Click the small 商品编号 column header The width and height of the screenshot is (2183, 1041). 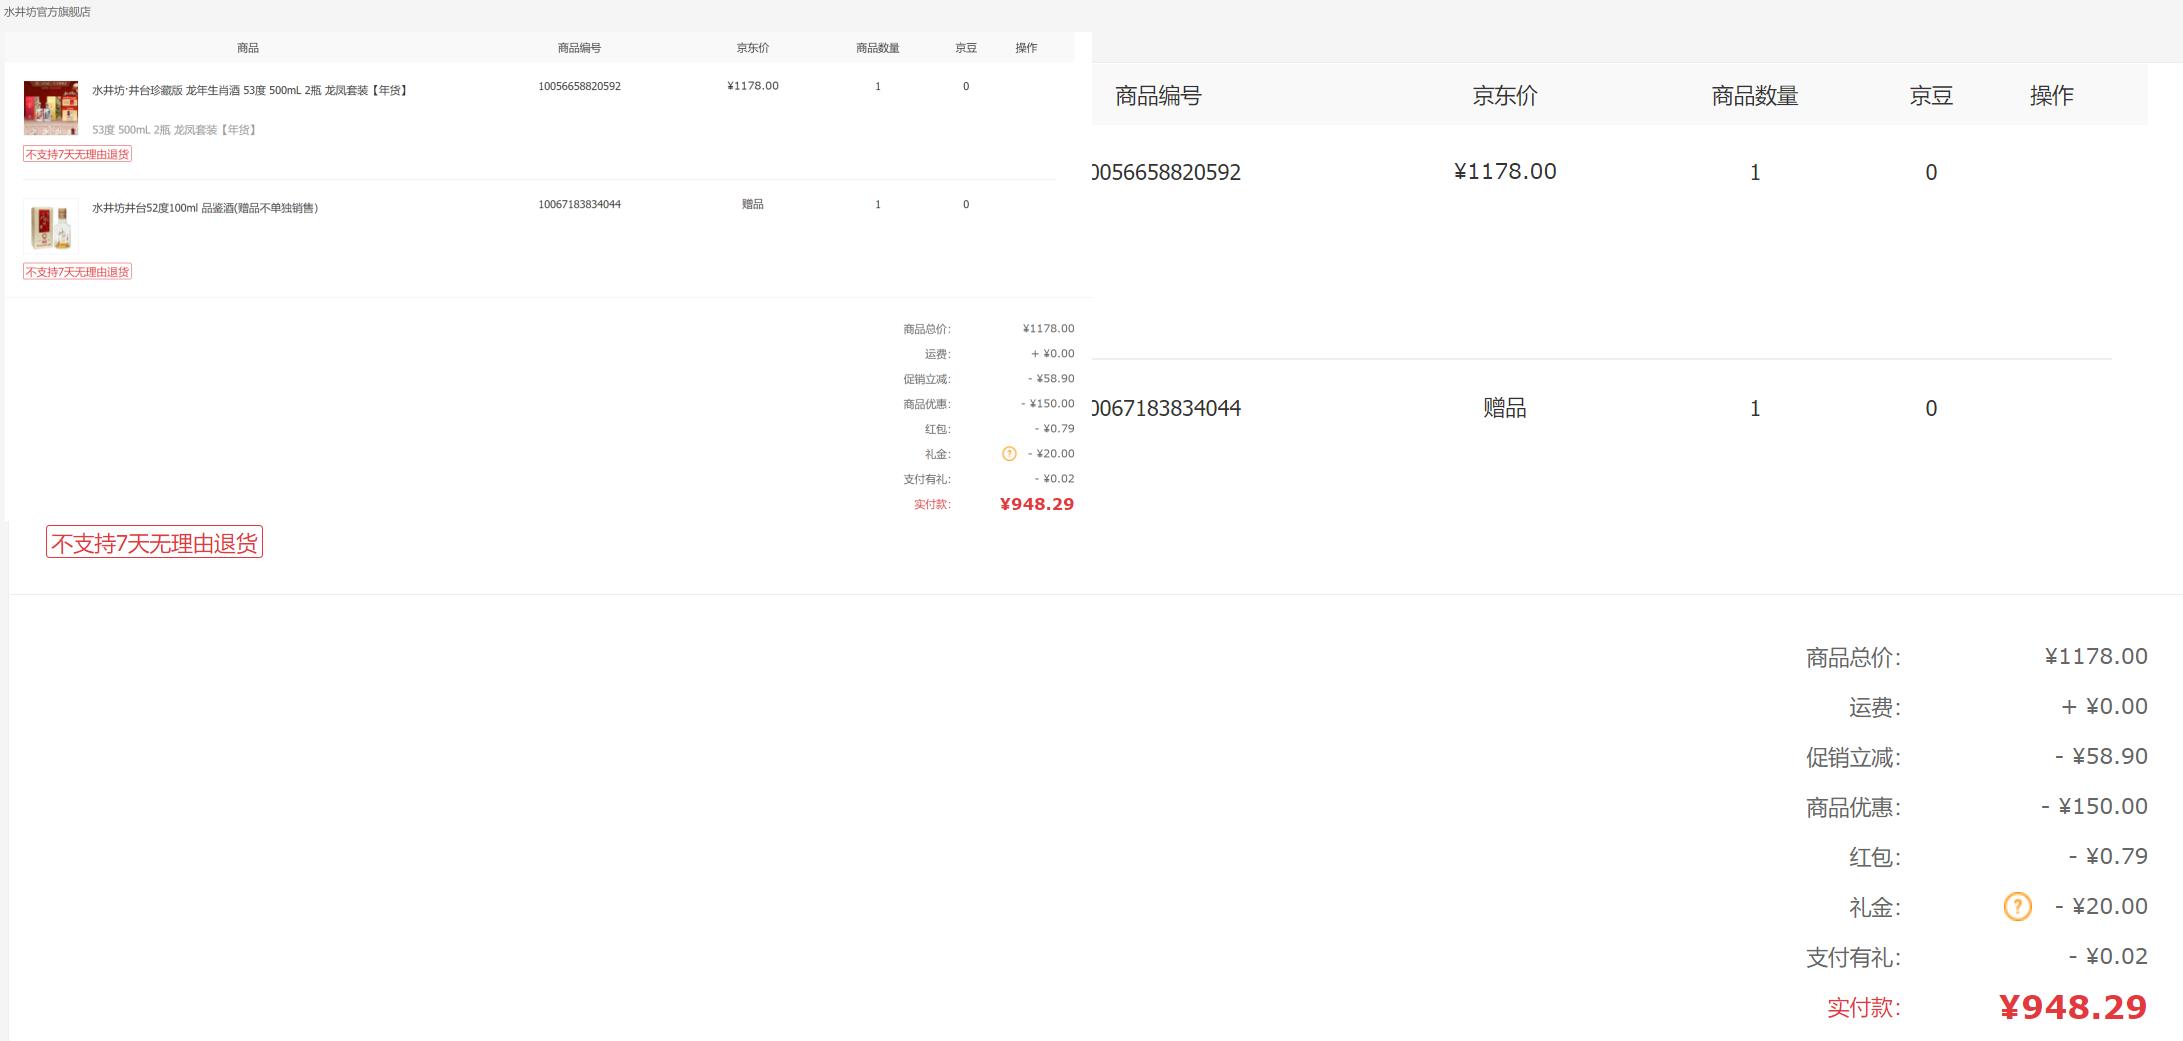pos(579,48)
